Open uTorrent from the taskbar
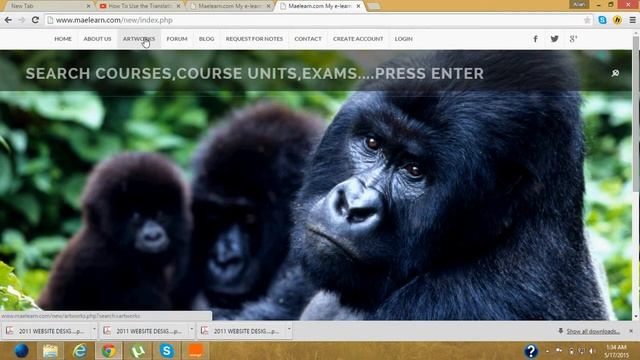The height and width of the screenshot is (360, 640). [x=138, y=351]
